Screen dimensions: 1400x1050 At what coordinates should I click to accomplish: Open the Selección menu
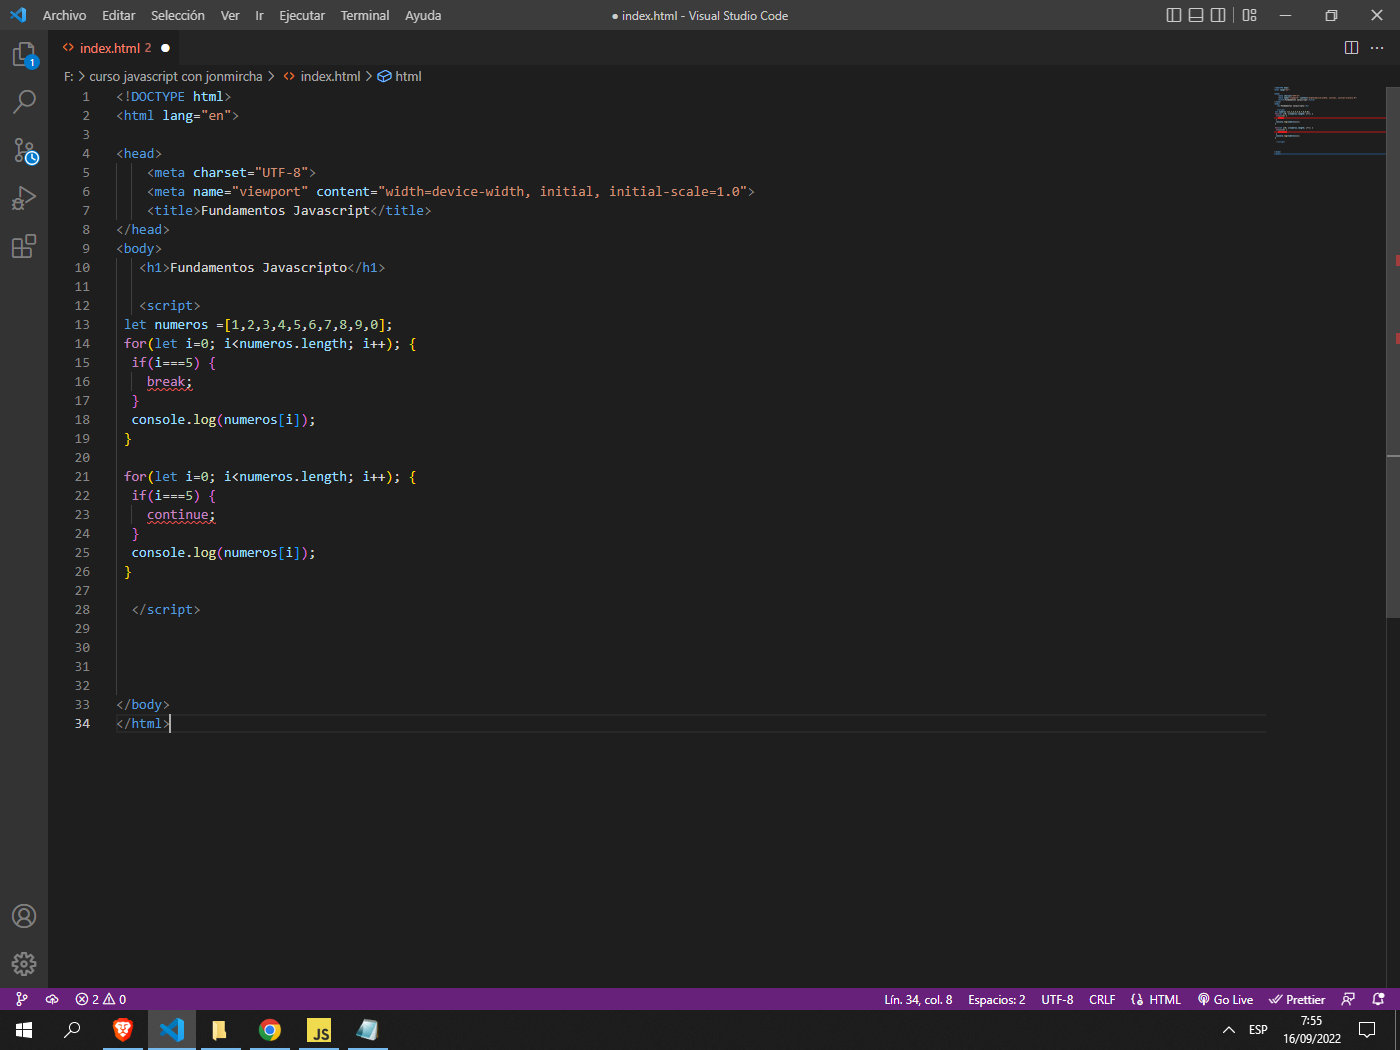pyautogui.click(x=178, y=15)
